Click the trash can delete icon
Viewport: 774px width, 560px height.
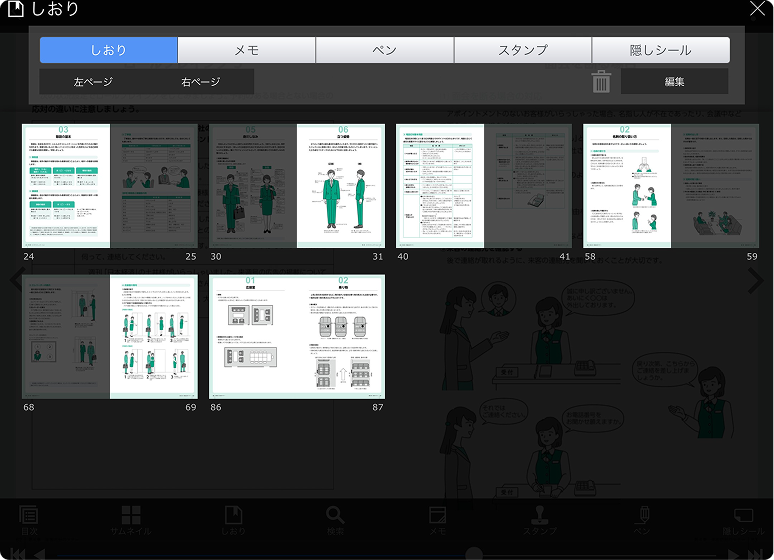601,81
